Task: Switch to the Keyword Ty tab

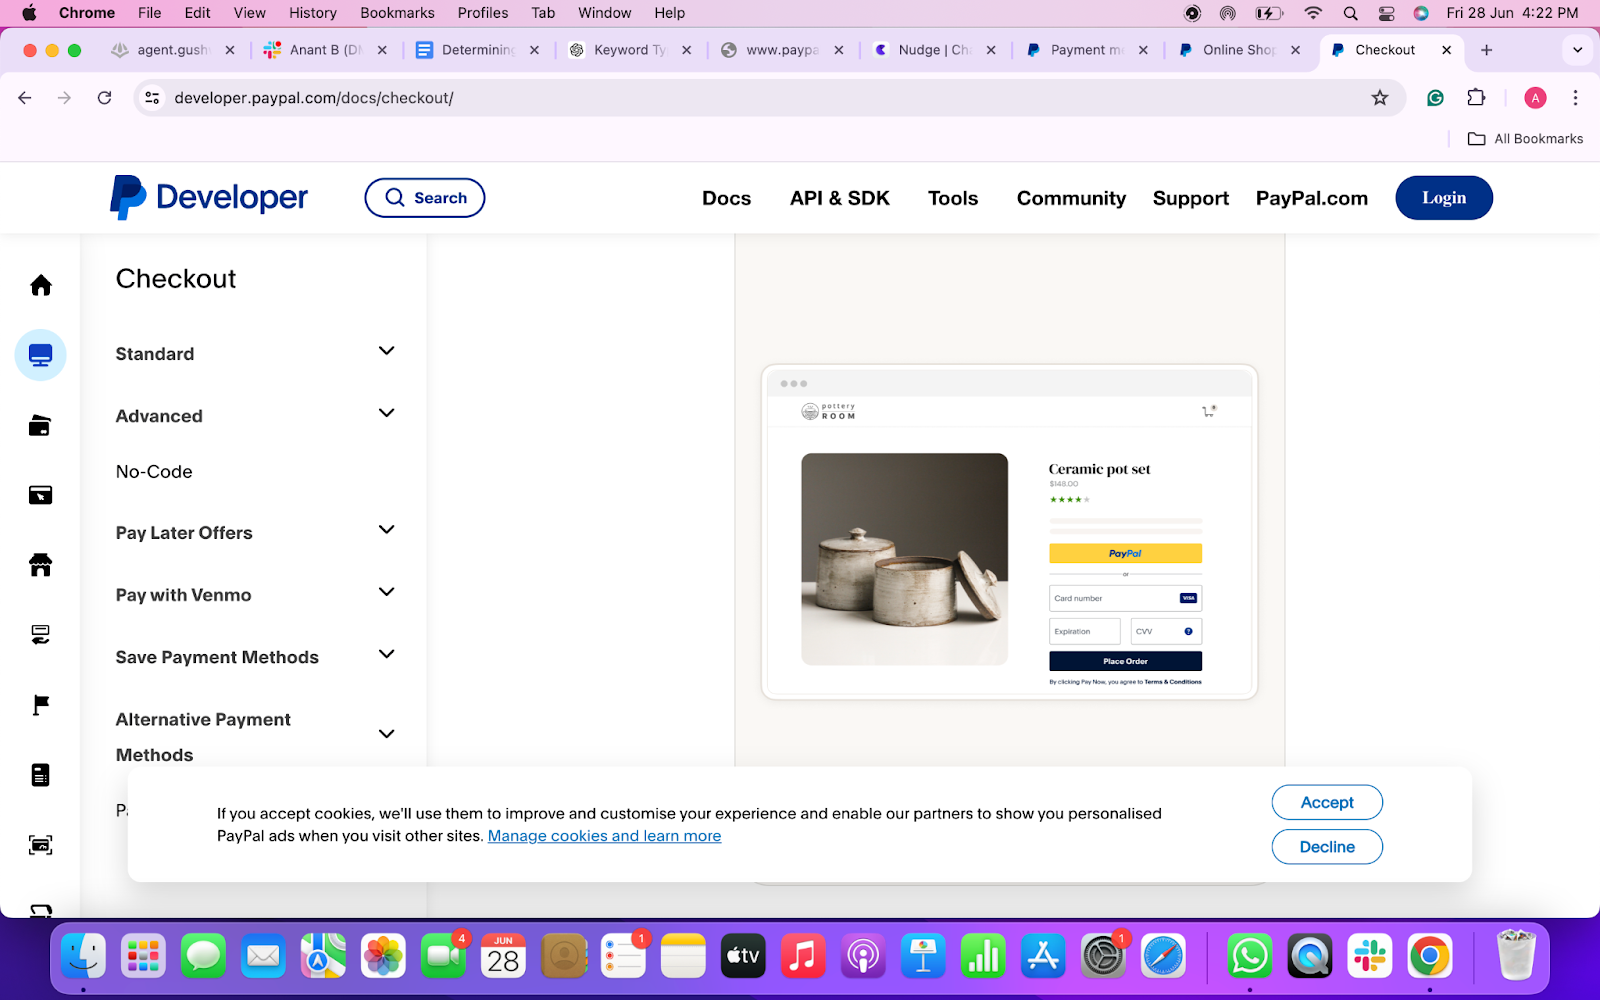Action: [x=630, y=50]
